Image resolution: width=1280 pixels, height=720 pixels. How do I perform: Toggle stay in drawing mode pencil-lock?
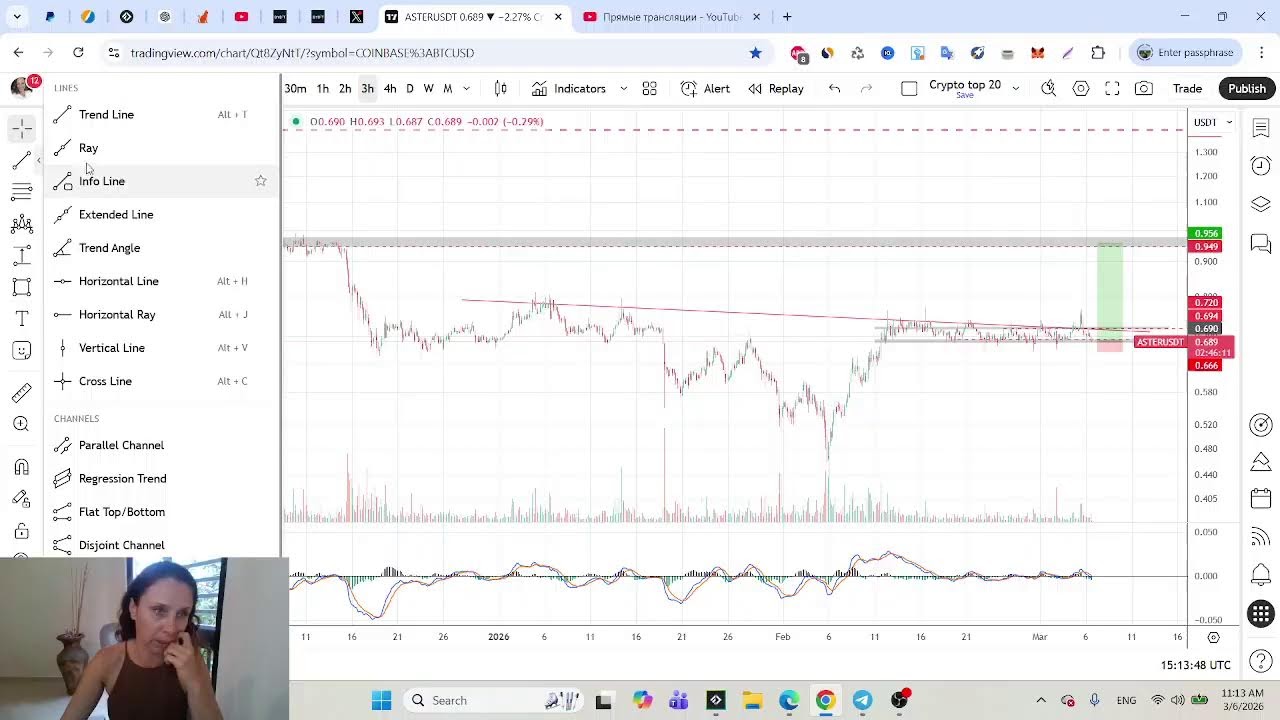(x=21, y=499)
